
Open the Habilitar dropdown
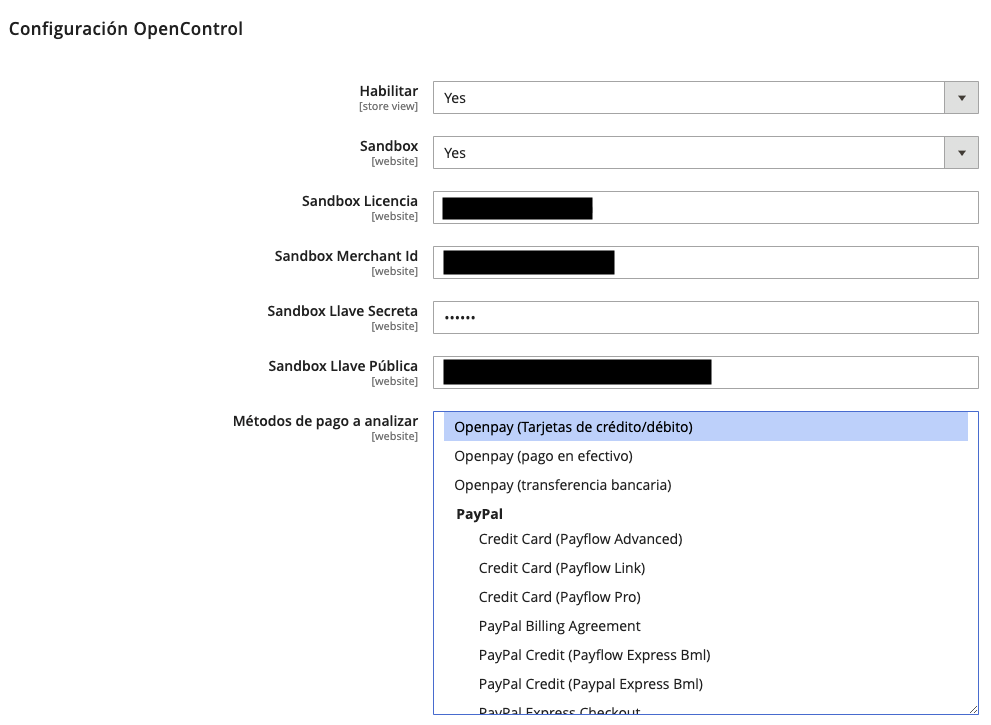(x=705, y=98)
